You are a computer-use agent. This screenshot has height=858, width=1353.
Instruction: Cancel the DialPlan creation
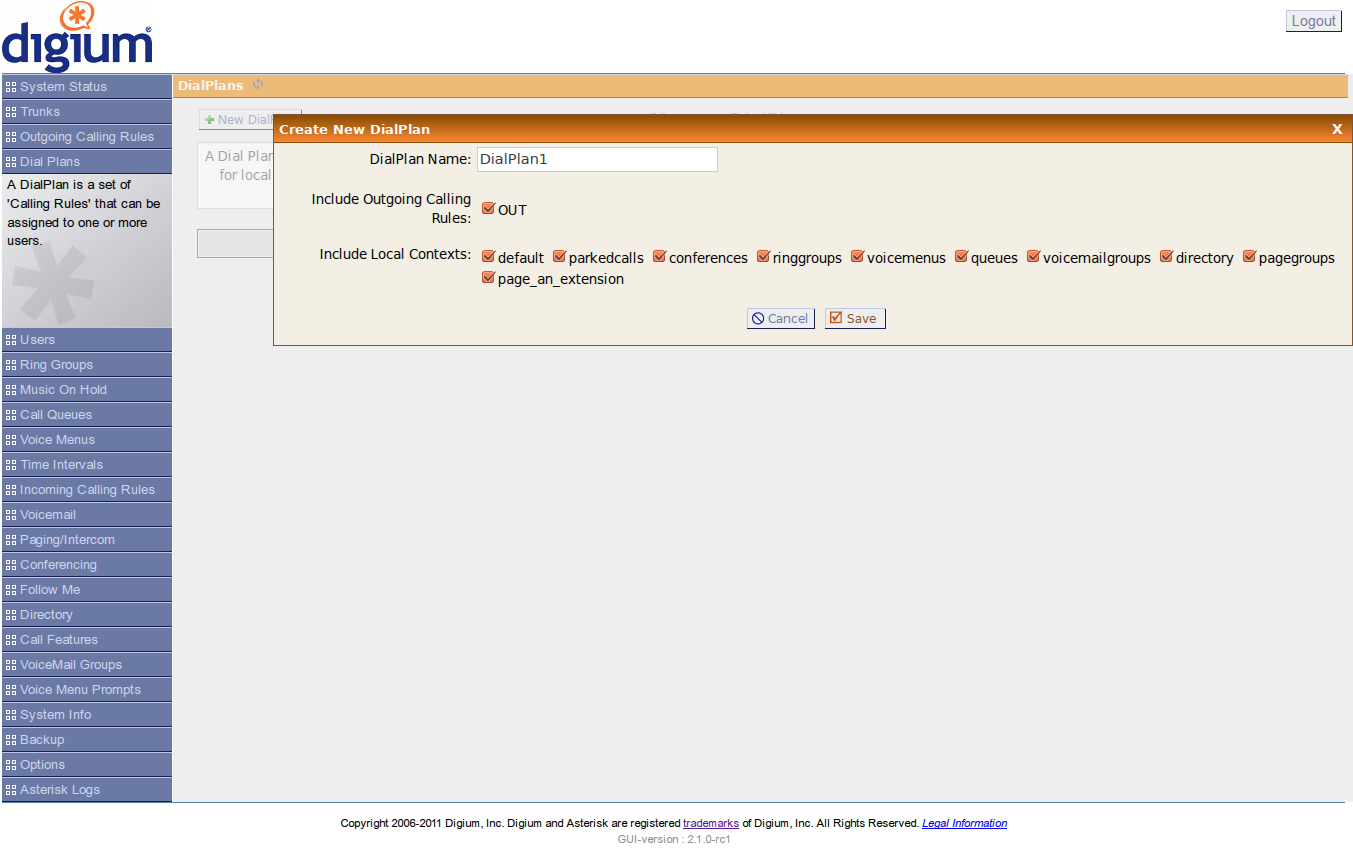pos(780,318)
